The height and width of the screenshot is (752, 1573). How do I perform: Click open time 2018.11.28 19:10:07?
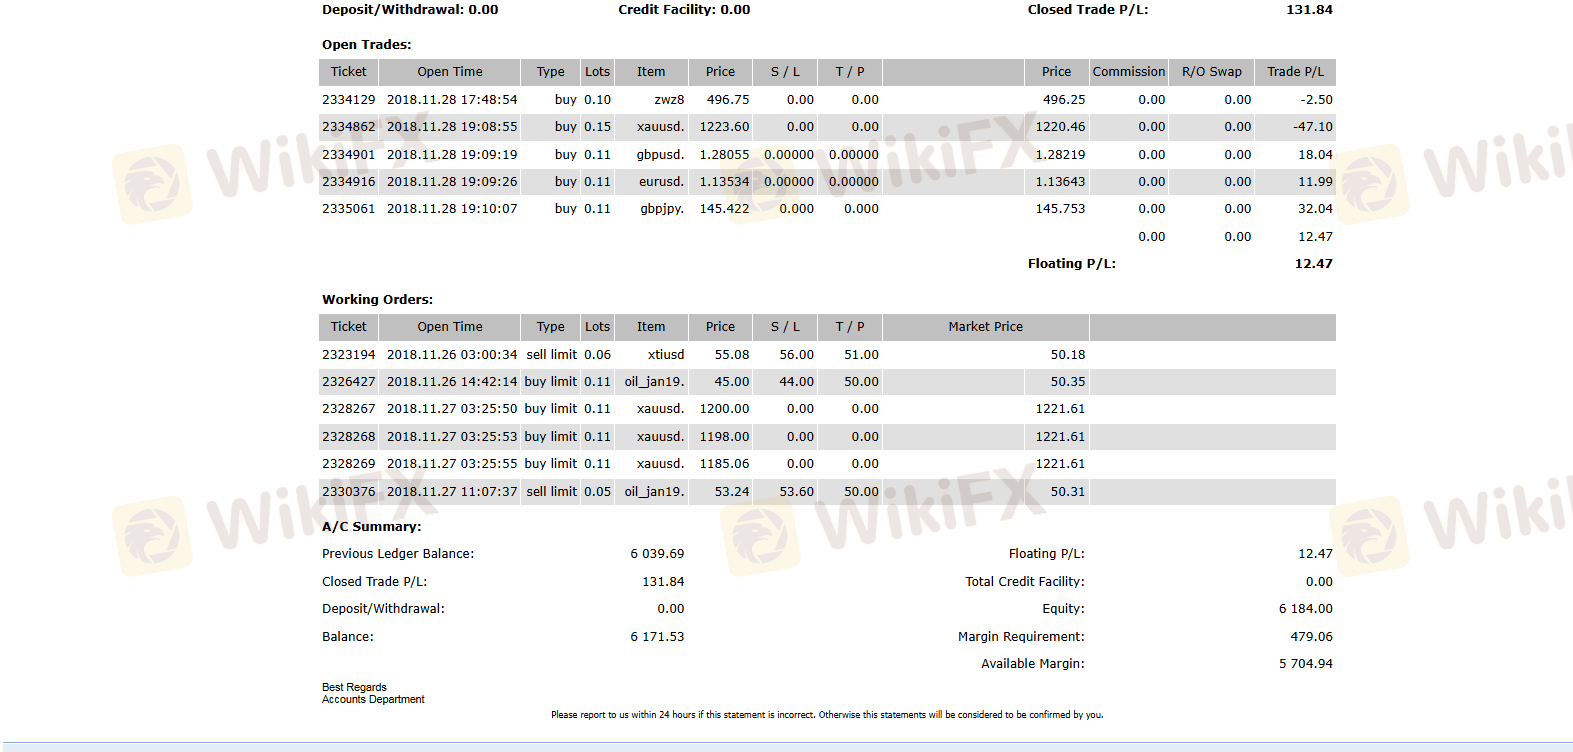[x=452, y=209]
